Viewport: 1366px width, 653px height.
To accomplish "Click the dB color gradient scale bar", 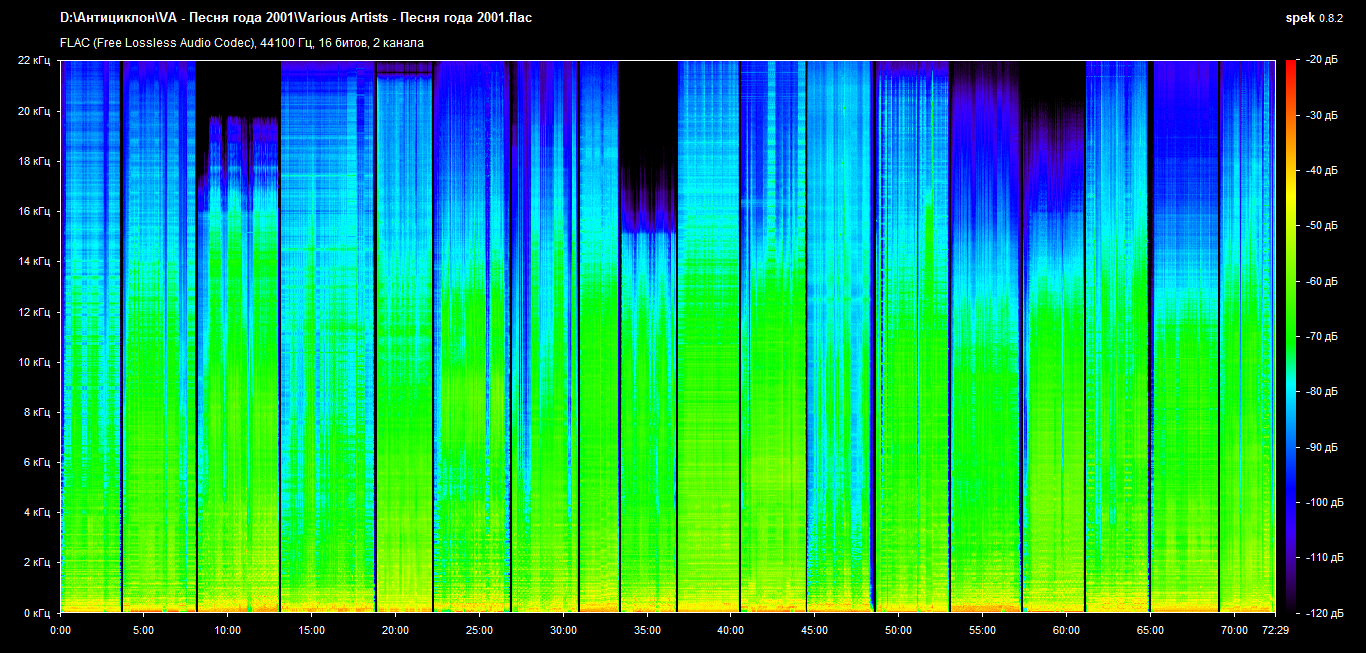I will [1291, 336].
